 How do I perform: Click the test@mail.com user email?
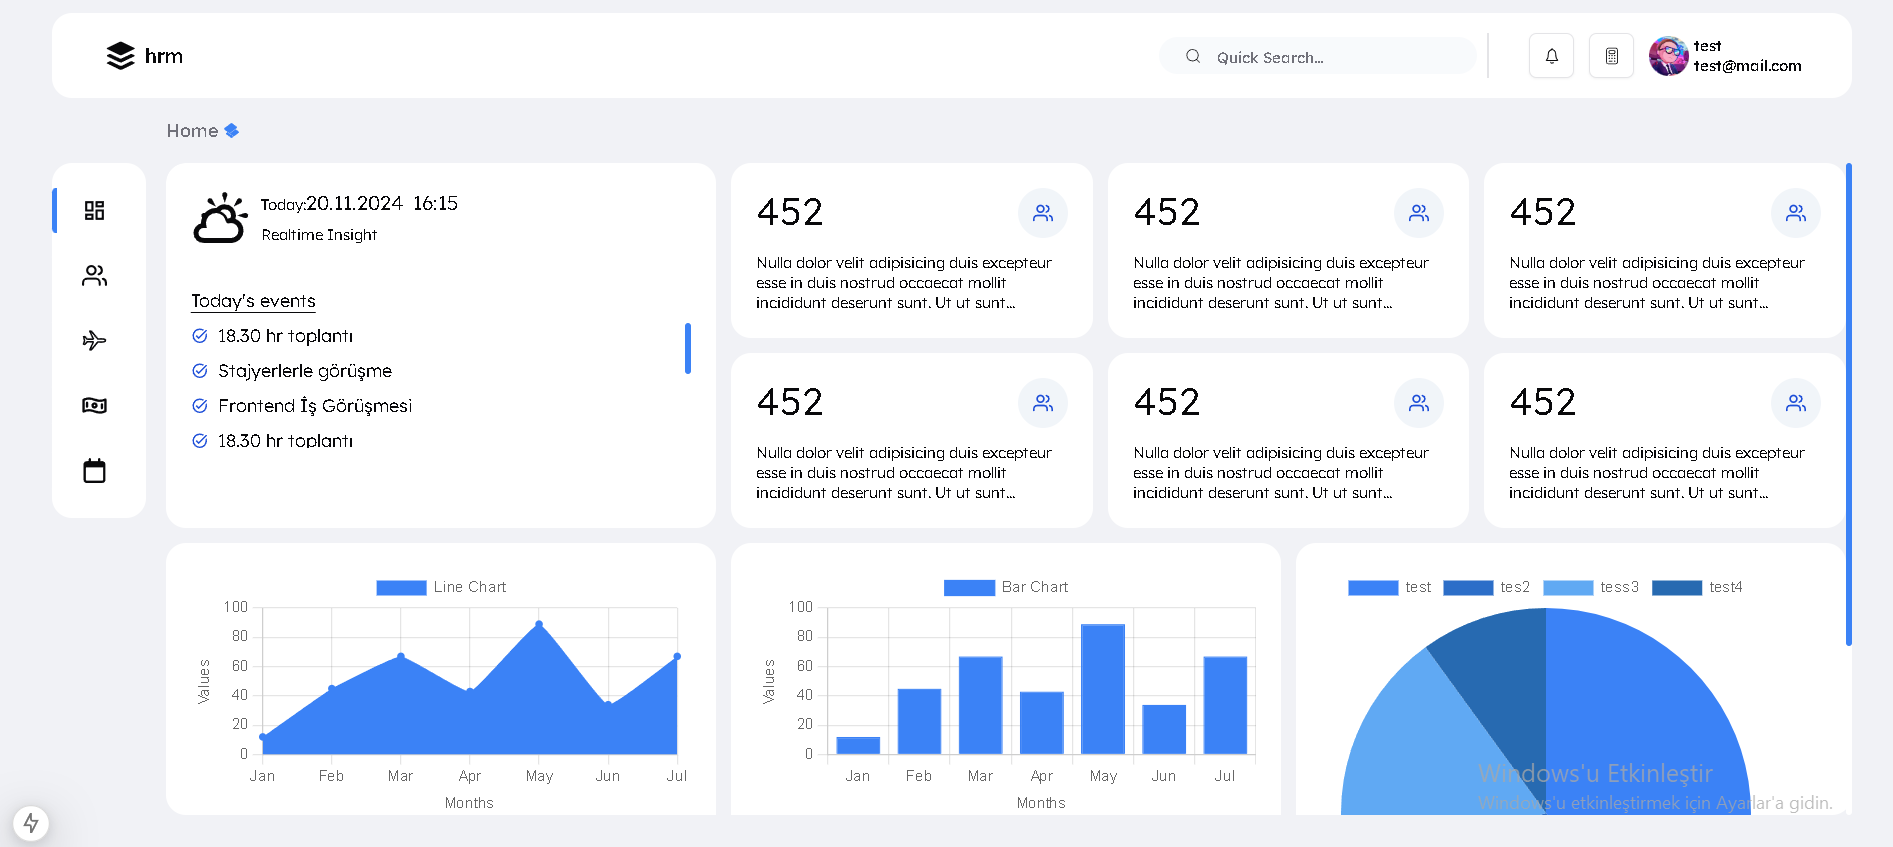tap(1747, 66)
